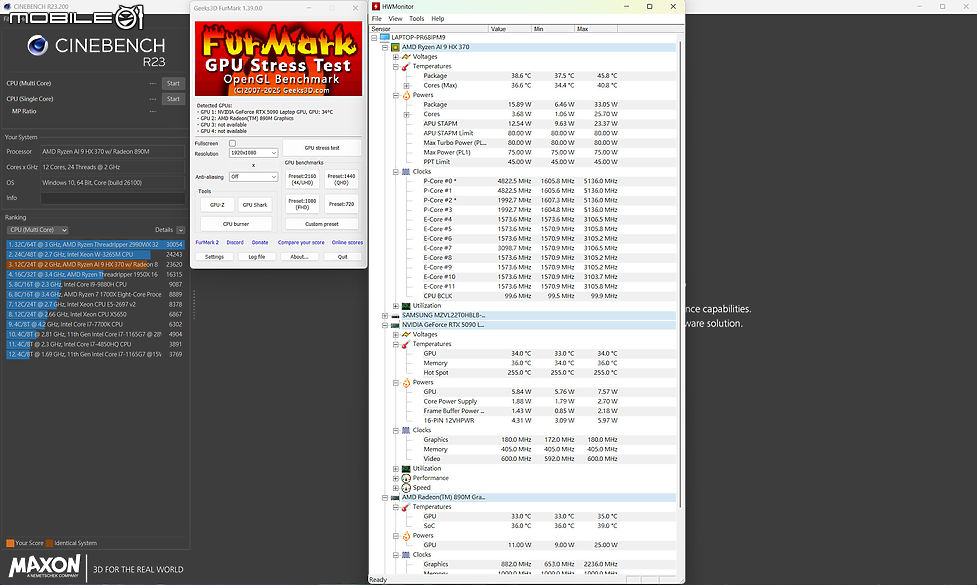The width and height of the screenshot is (977, 585).
Task: Click the flame icon of the Radeon 890M Powers
Action: point(406,536)
